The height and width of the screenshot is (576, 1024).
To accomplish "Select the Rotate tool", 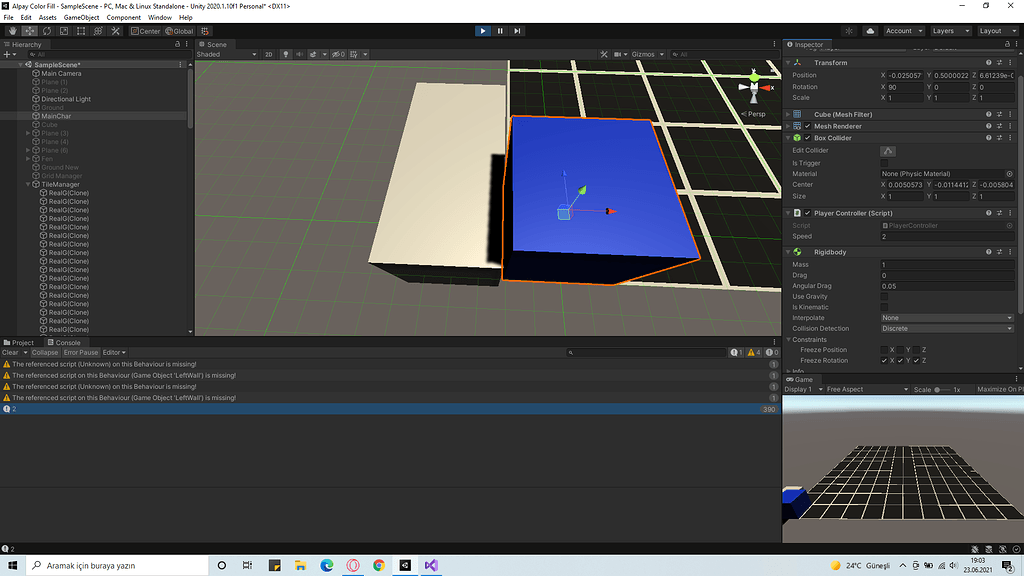I will (46, 31).
